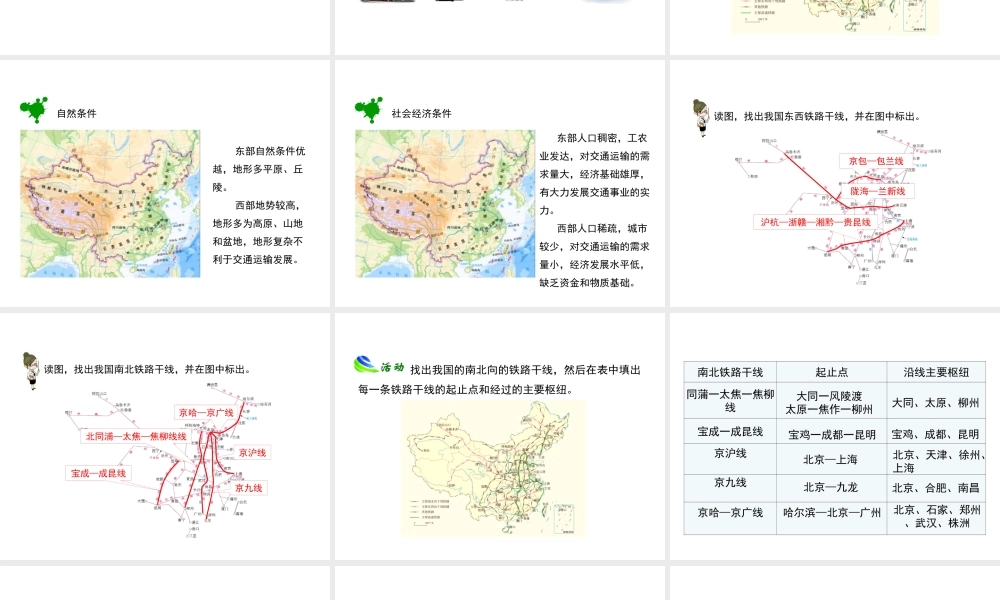1000x600 pixels.
Task: Click the 陇海—兰新线 label box
Action: point(877,191)
